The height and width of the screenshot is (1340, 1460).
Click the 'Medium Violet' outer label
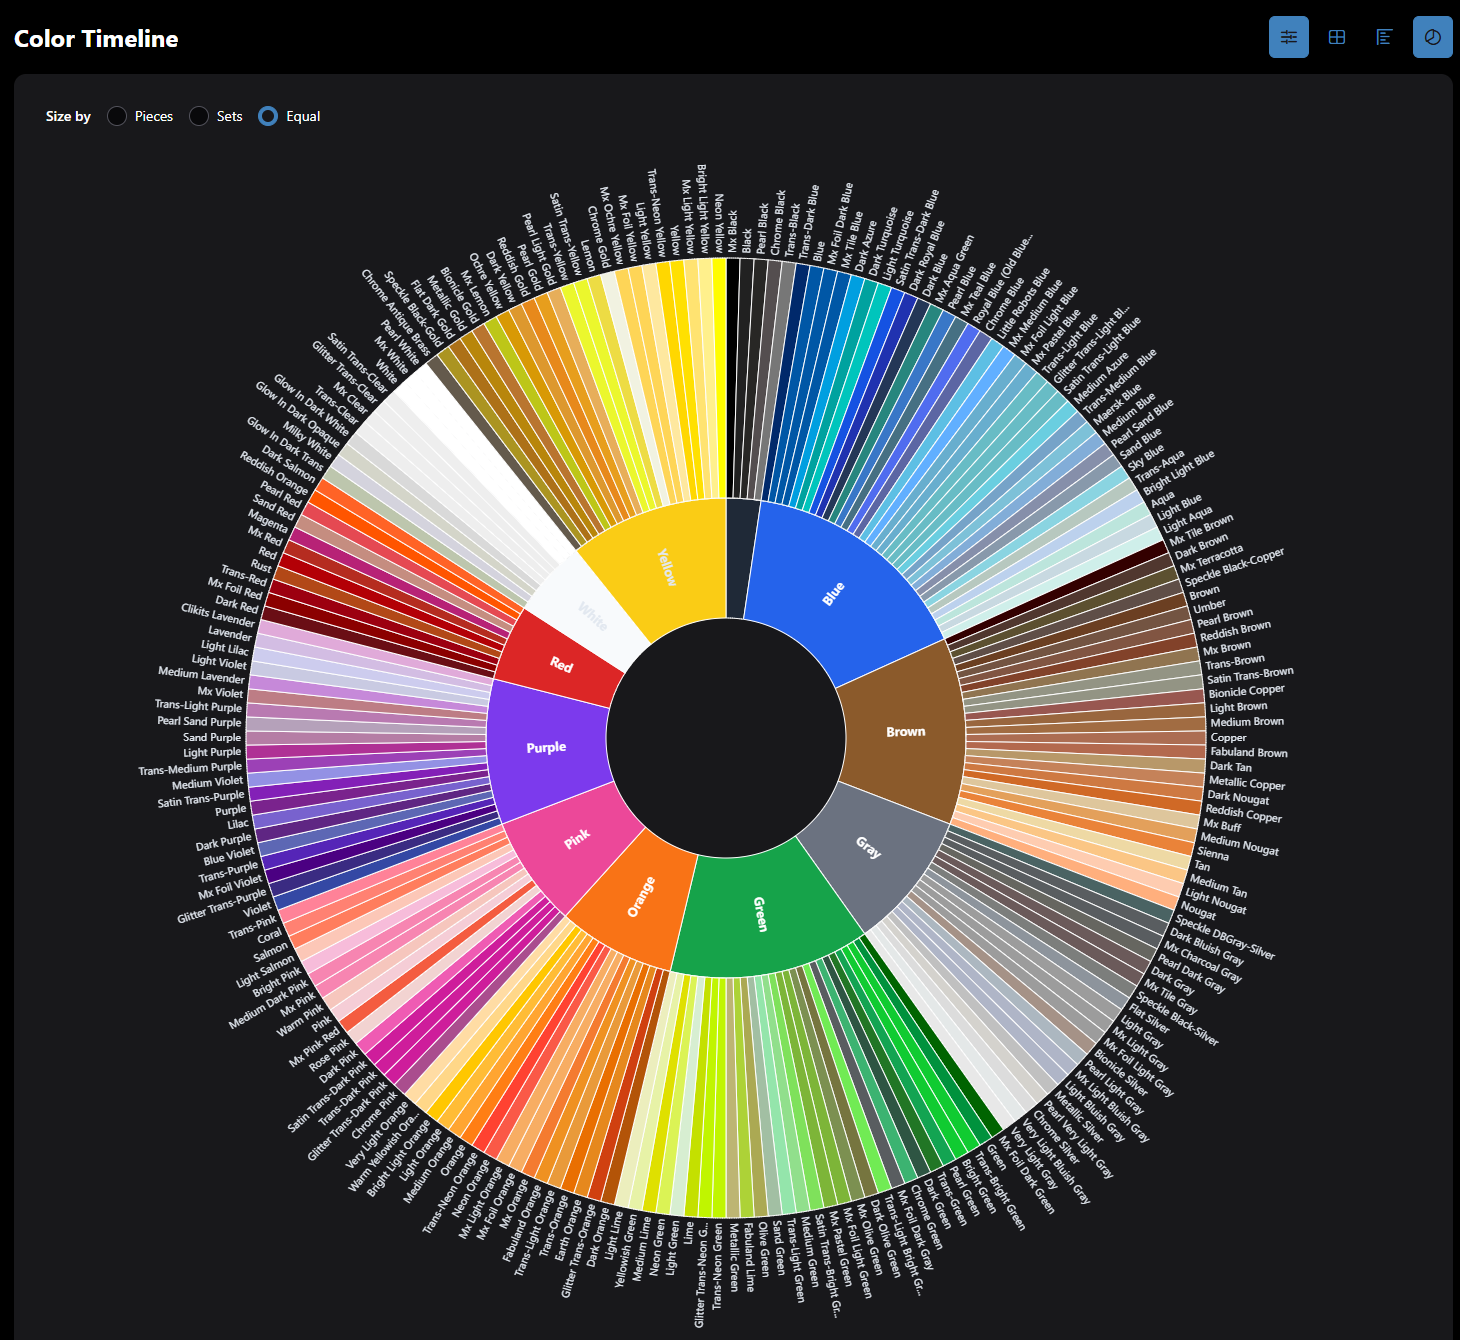point(208,783)
